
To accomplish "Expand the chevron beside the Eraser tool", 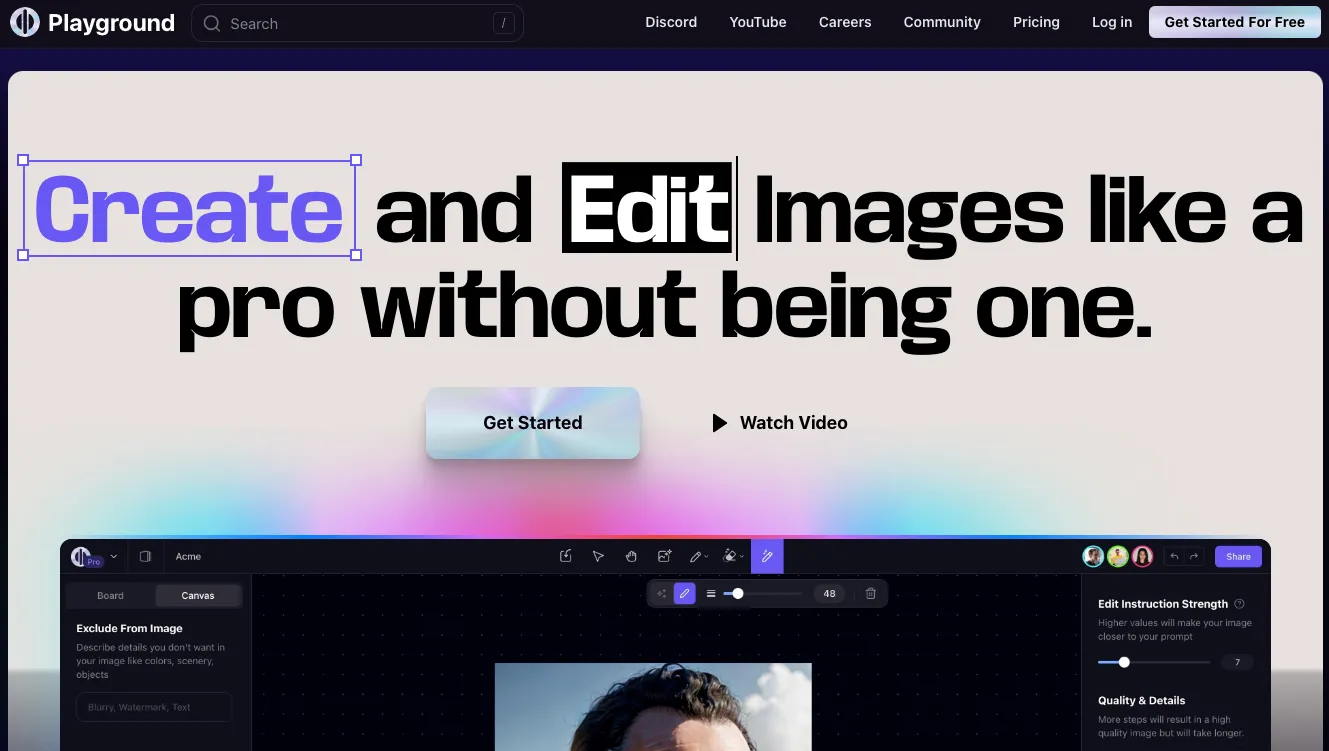I will tap(741, 556).
